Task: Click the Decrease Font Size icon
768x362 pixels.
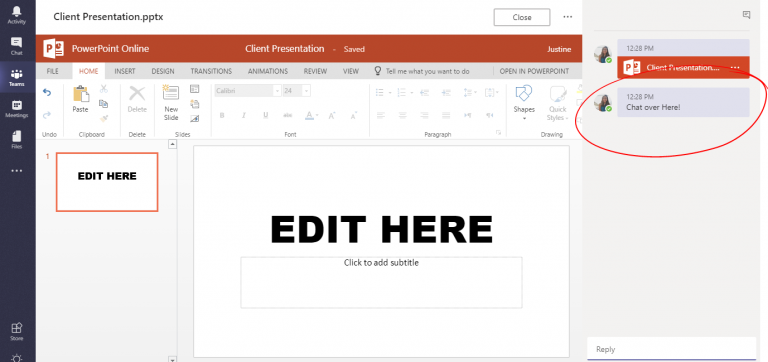Action: pyautogui.click(x=354, y=115)
